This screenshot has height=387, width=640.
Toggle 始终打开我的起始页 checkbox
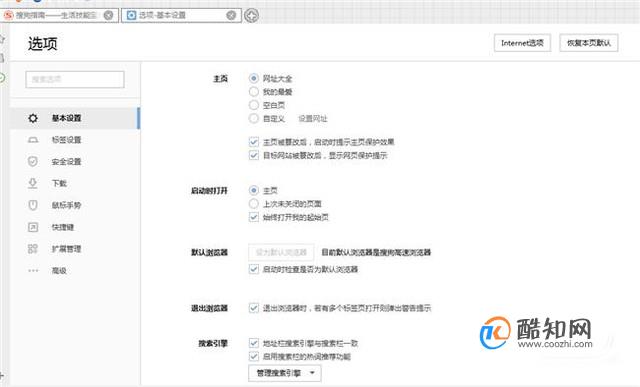(253, 217)
